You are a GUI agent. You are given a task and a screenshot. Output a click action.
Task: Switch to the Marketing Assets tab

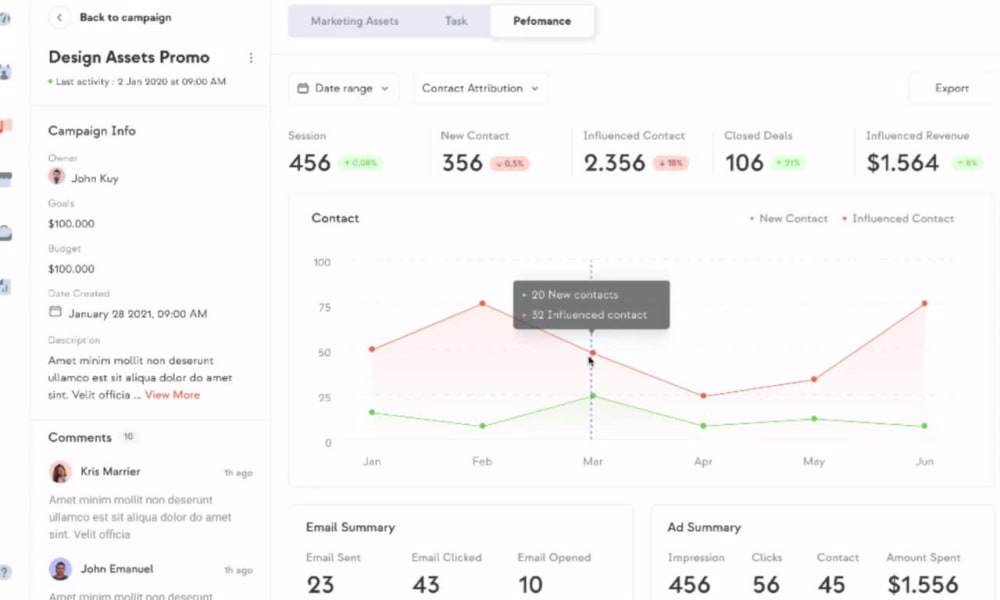point(355,21)
